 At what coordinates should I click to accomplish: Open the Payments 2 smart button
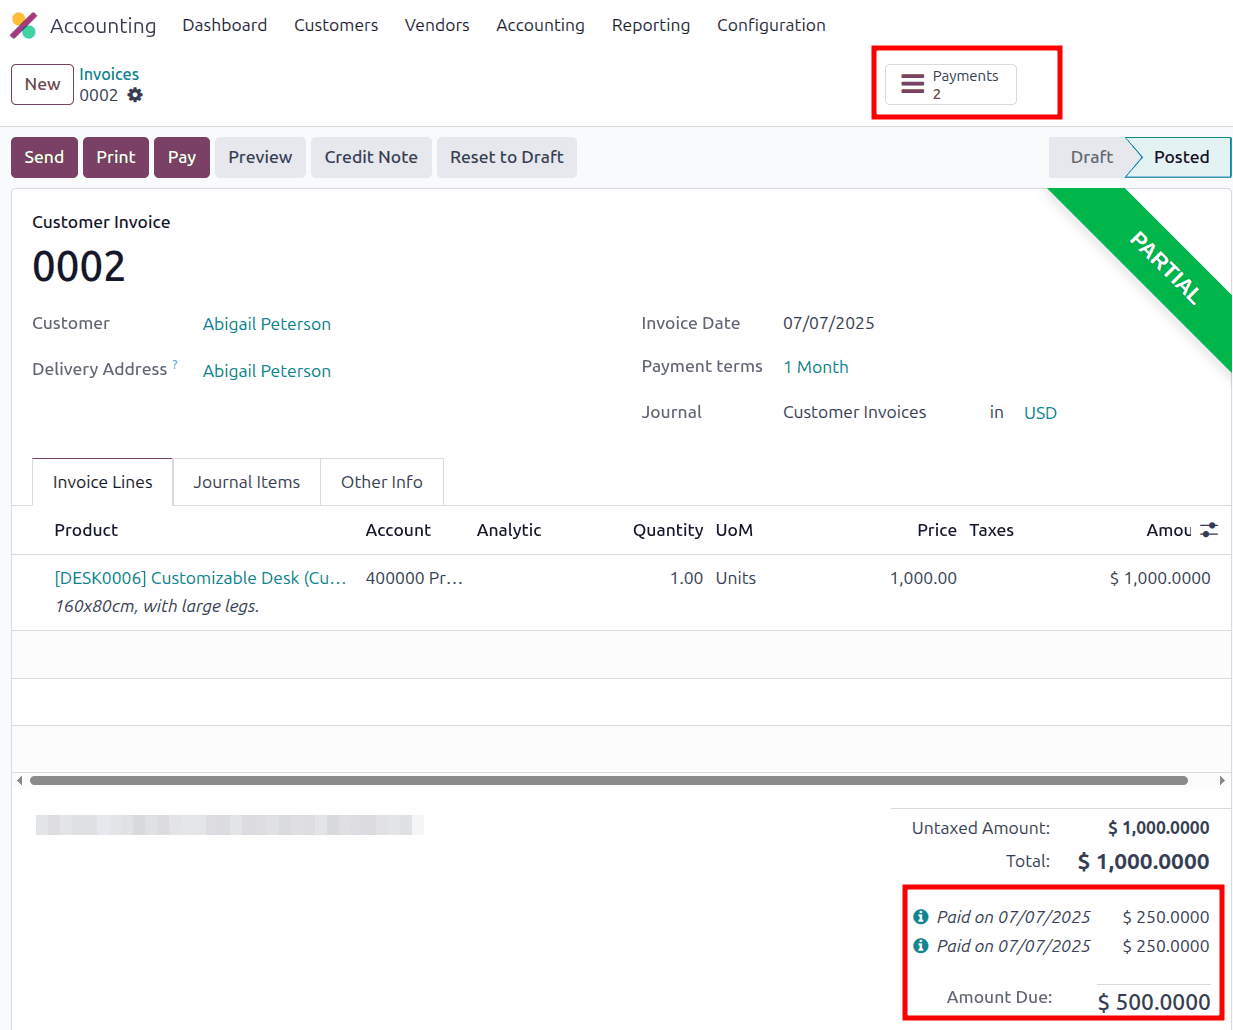point(951,84)
